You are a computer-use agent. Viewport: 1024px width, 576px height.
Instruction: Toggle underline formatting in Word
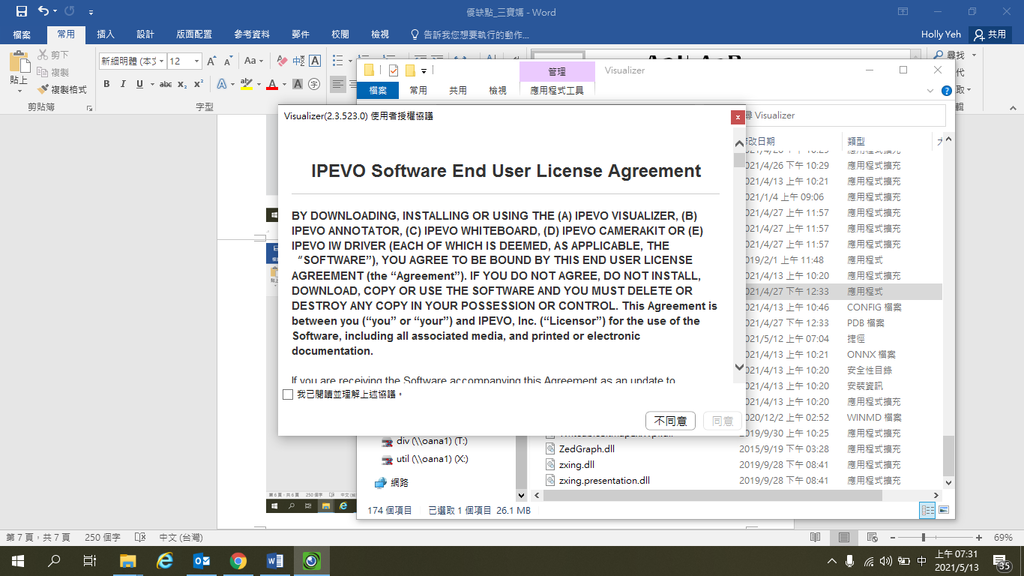(x=139, y=84)
